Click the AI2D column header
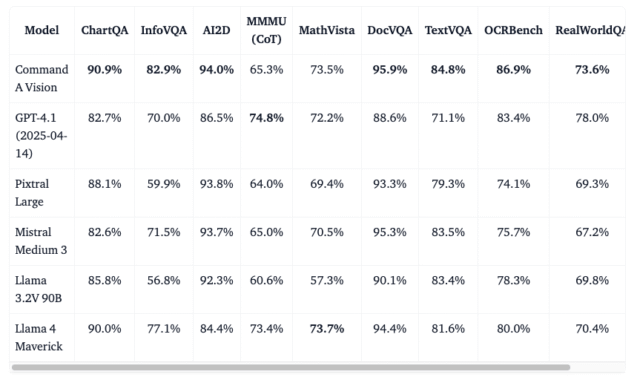640x386 pixels. click(x=216, y=30)
